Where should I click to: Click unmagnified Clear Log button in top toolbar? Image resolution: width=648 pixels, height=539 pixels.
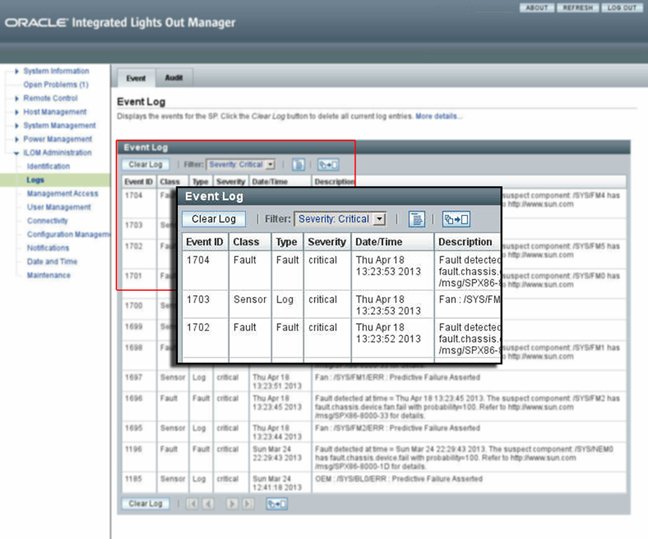[x=145, y=165]
